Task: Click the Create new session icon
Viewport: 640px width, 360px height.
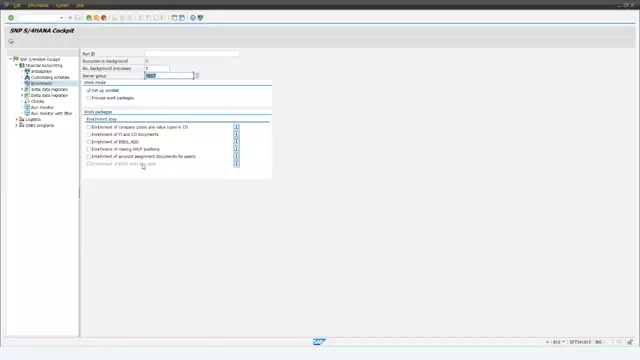Action: (x=174, y=18)
